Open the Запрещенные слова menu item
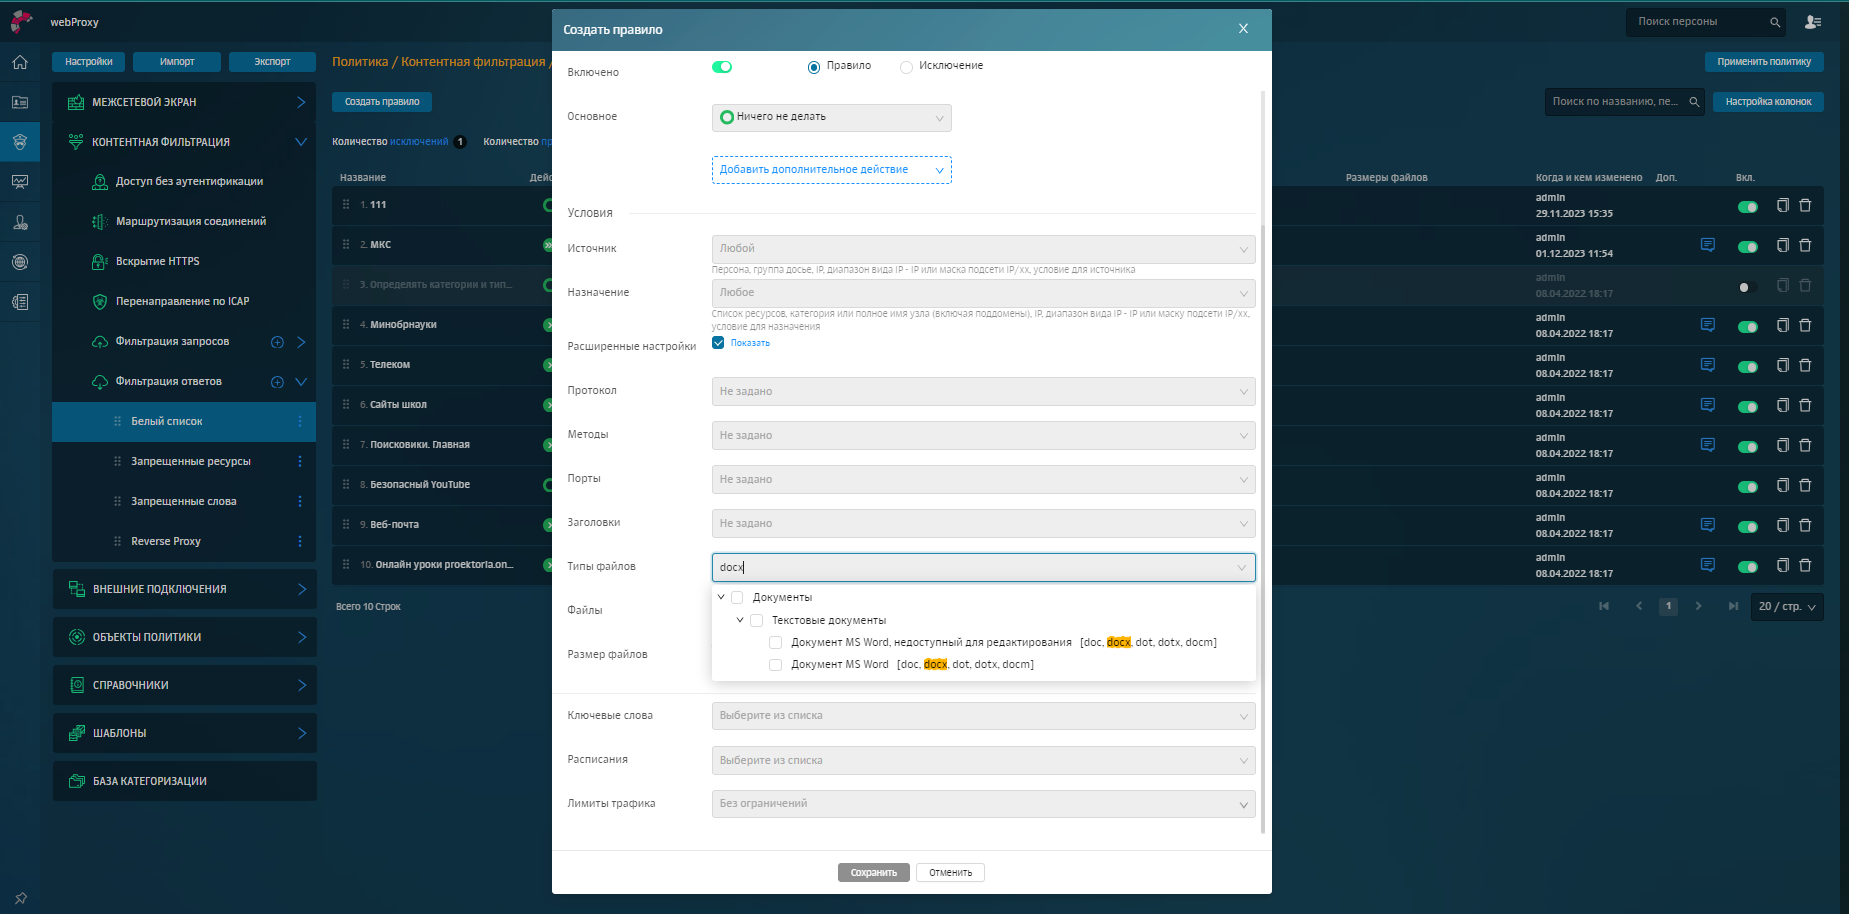1849x914 pixels. tap(184, 502)
